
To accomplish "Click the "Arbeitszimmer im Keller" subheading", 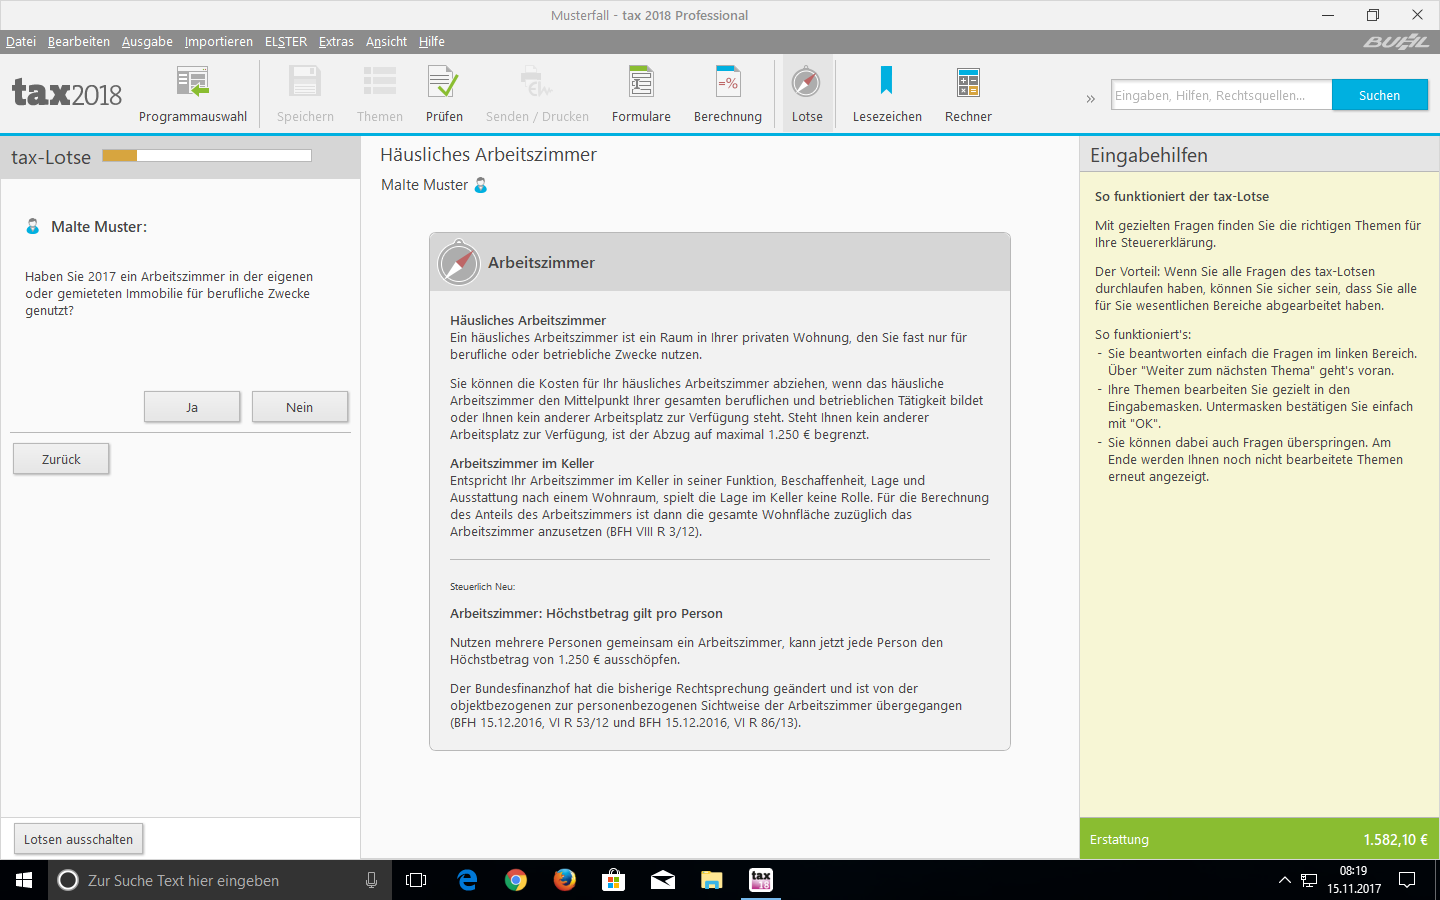I will point(522,464).
